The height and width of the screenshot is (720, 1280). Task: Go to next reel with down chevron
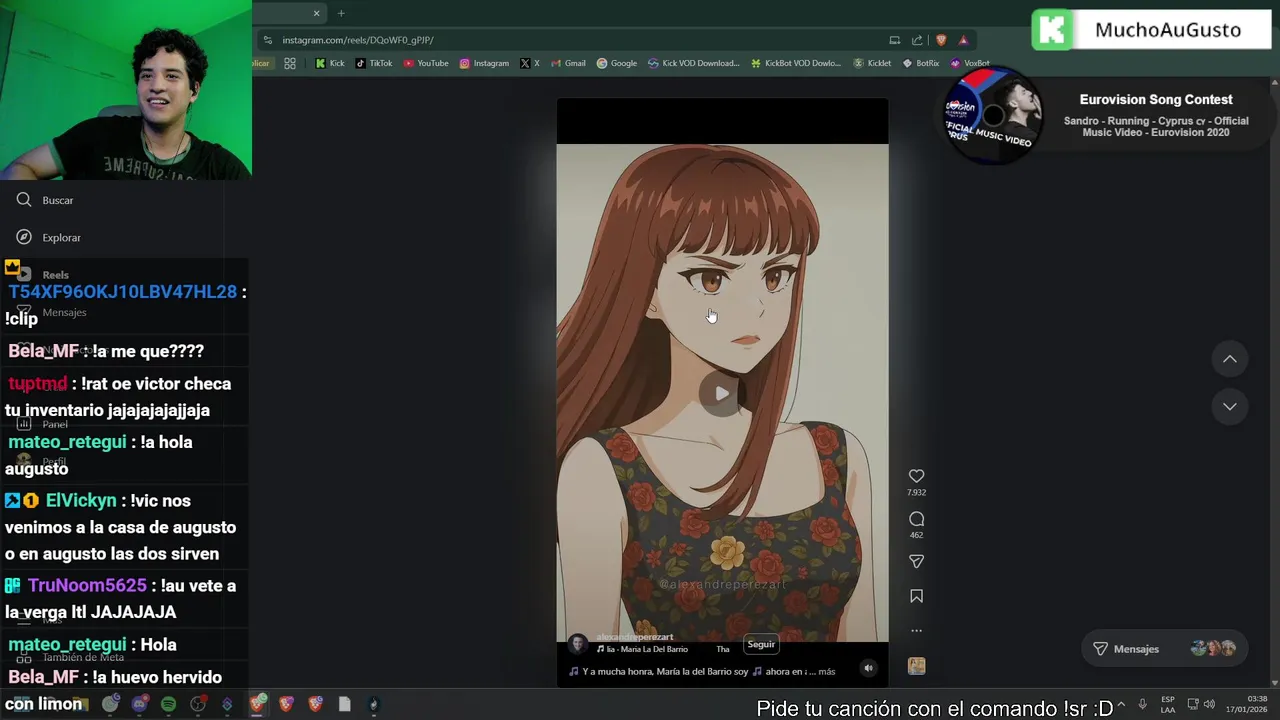[x=1230, y=406]
